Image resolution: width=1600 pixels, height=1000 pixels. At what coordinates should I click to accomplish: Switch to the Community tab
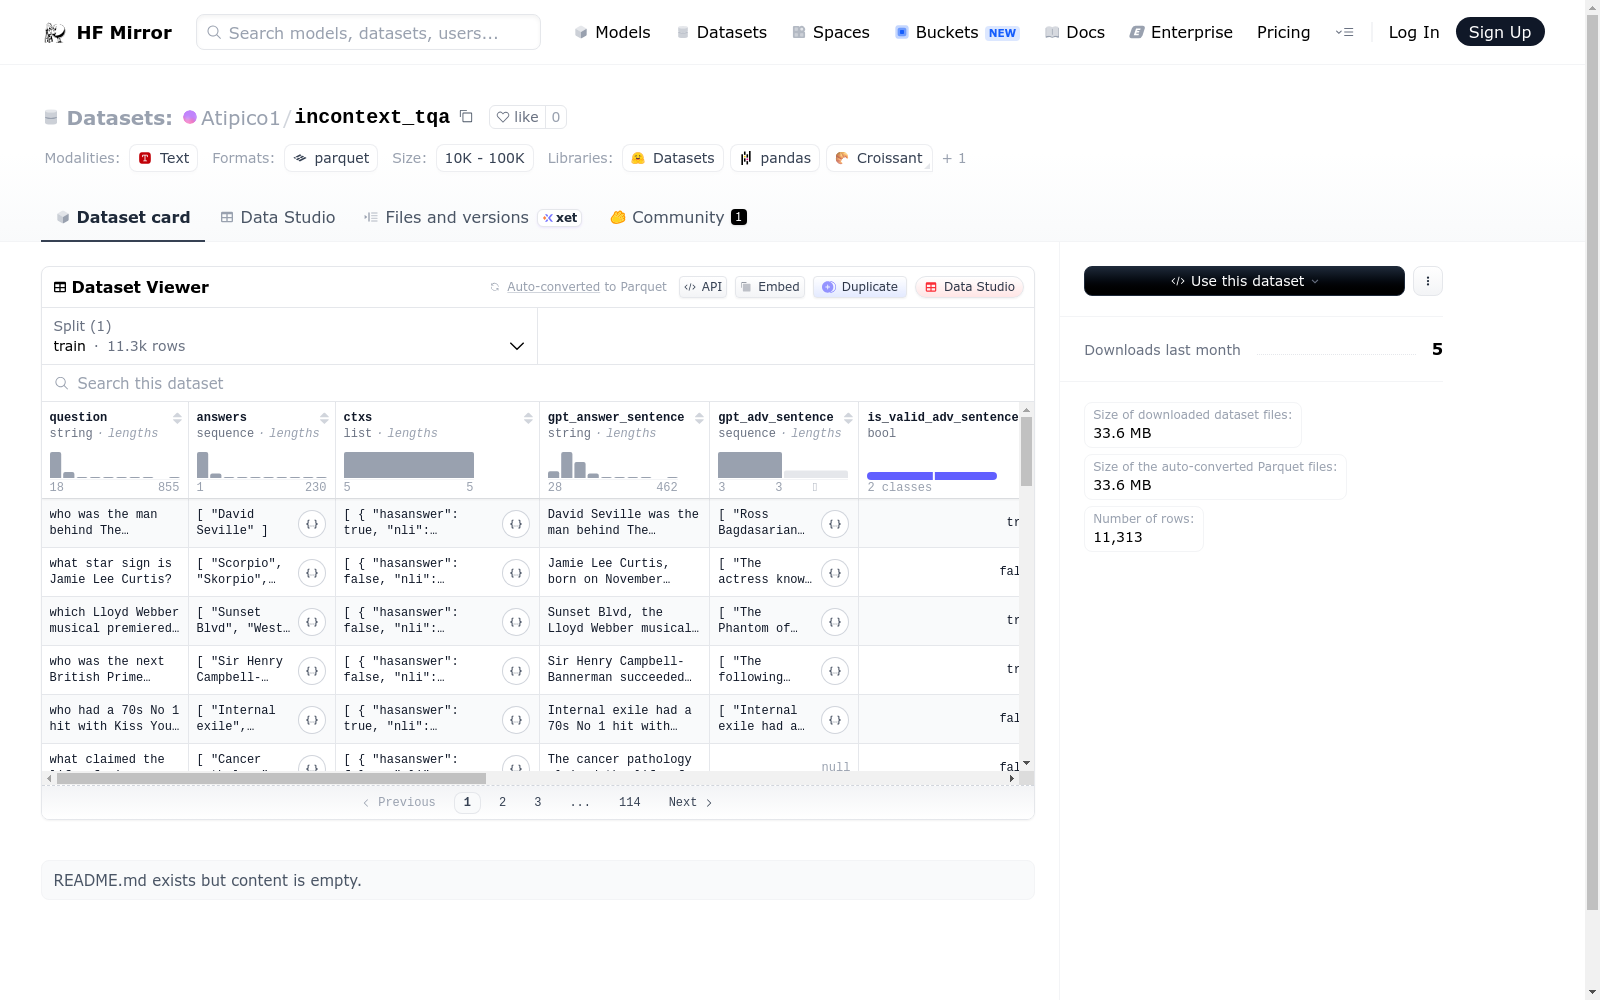(678, 217)
